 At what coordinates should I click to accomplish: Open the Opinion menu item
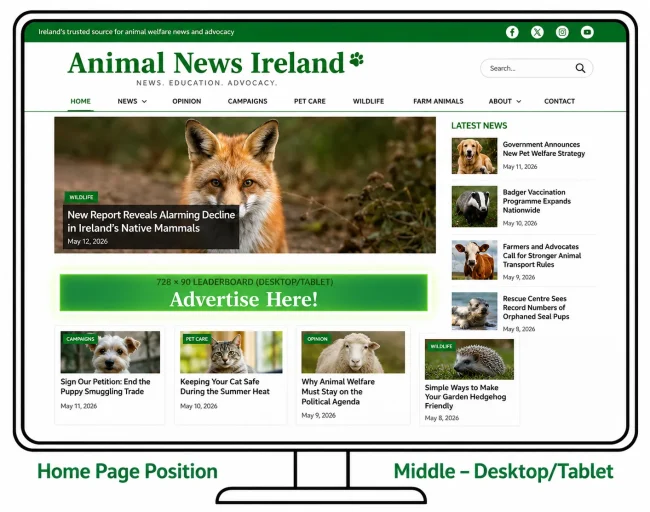(187, 101)
